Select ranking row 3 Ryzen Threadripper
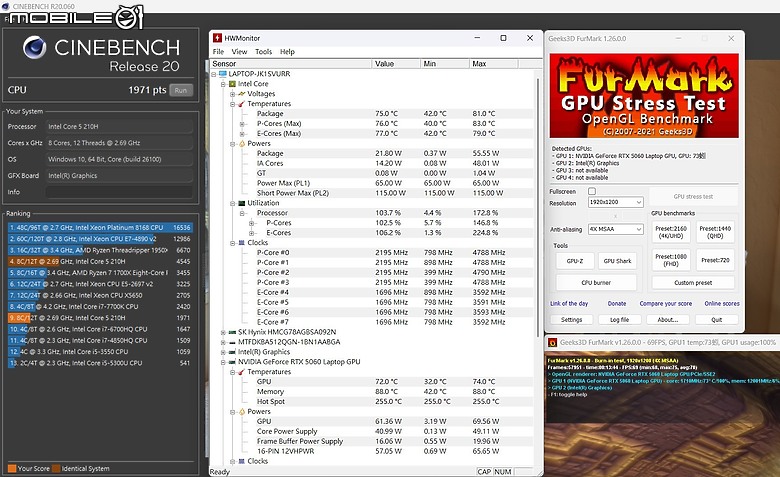The height and width of the screenshot is (477, 780). click(x=100, y=250)
